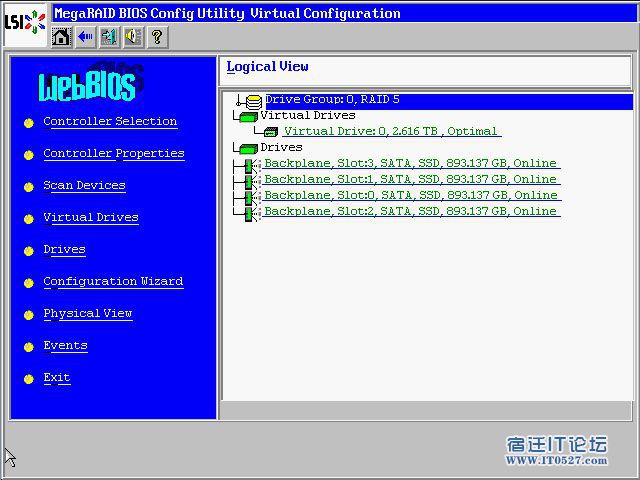Open Backplane Slot:0 SSD drive entry
Image resolution: width=640 pixels, height=480 pixels.
[x=411, y=195]
